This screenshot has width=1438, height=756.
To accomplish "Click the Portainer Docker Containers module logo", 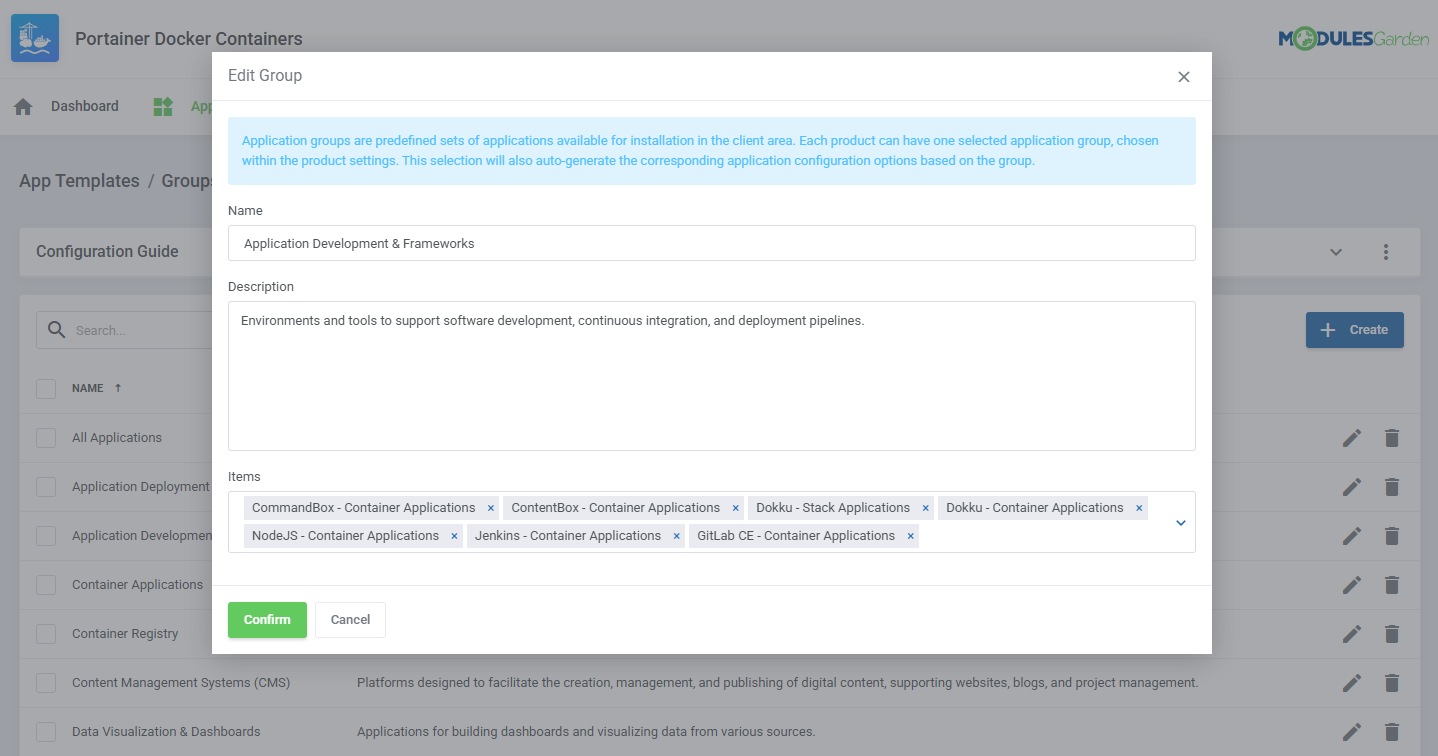I will click(x=34, y=37).
